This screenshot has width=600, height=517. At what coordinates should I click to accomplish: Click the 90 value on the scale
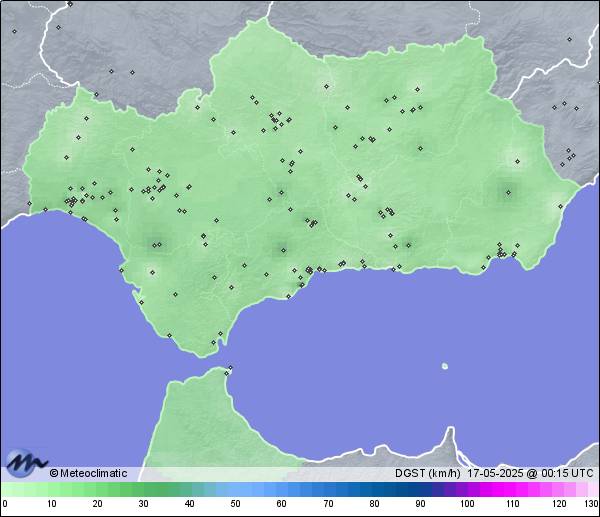point(420,504)
